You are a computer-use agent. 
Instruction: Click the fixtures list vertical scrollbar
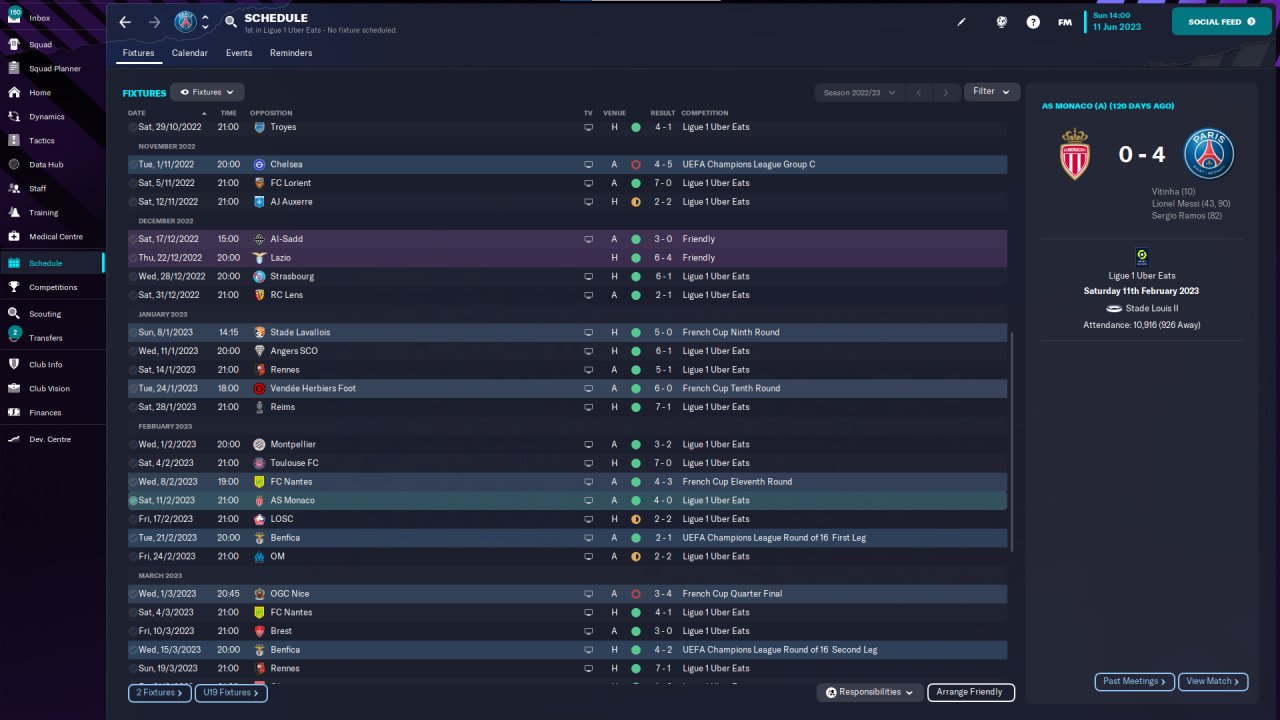click(x=1012, y=442)
